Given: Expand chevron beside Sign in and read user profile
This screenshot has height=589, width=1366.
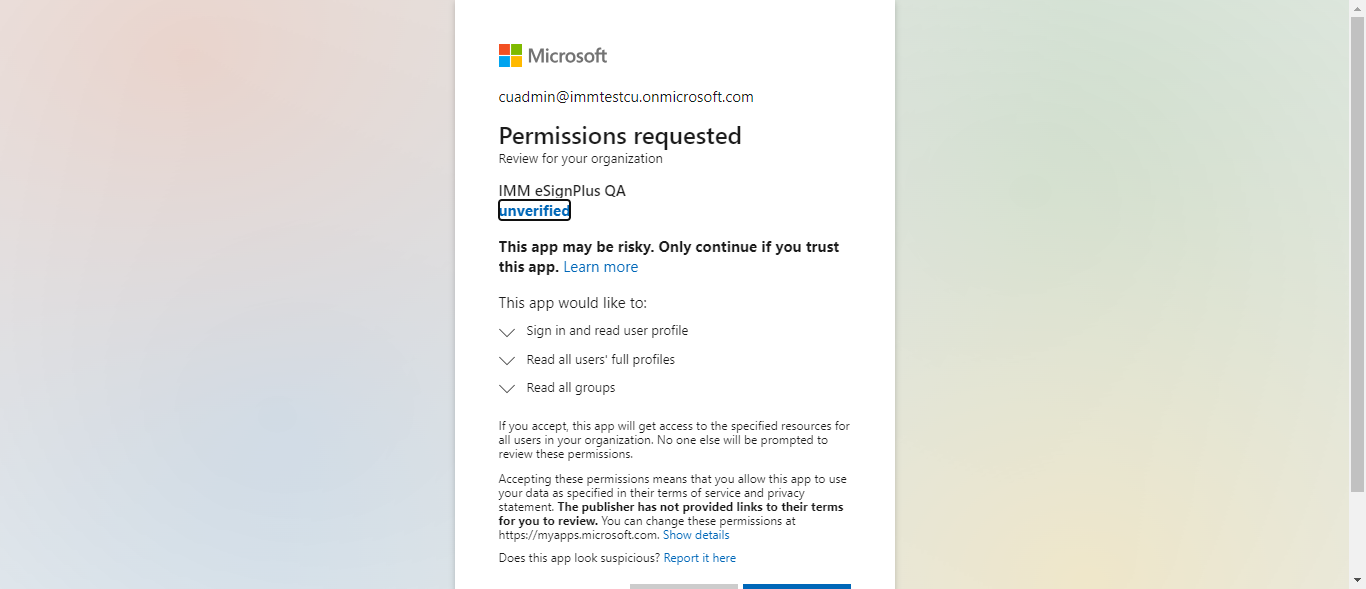Looking at the screenshot, I should point(507,332).
